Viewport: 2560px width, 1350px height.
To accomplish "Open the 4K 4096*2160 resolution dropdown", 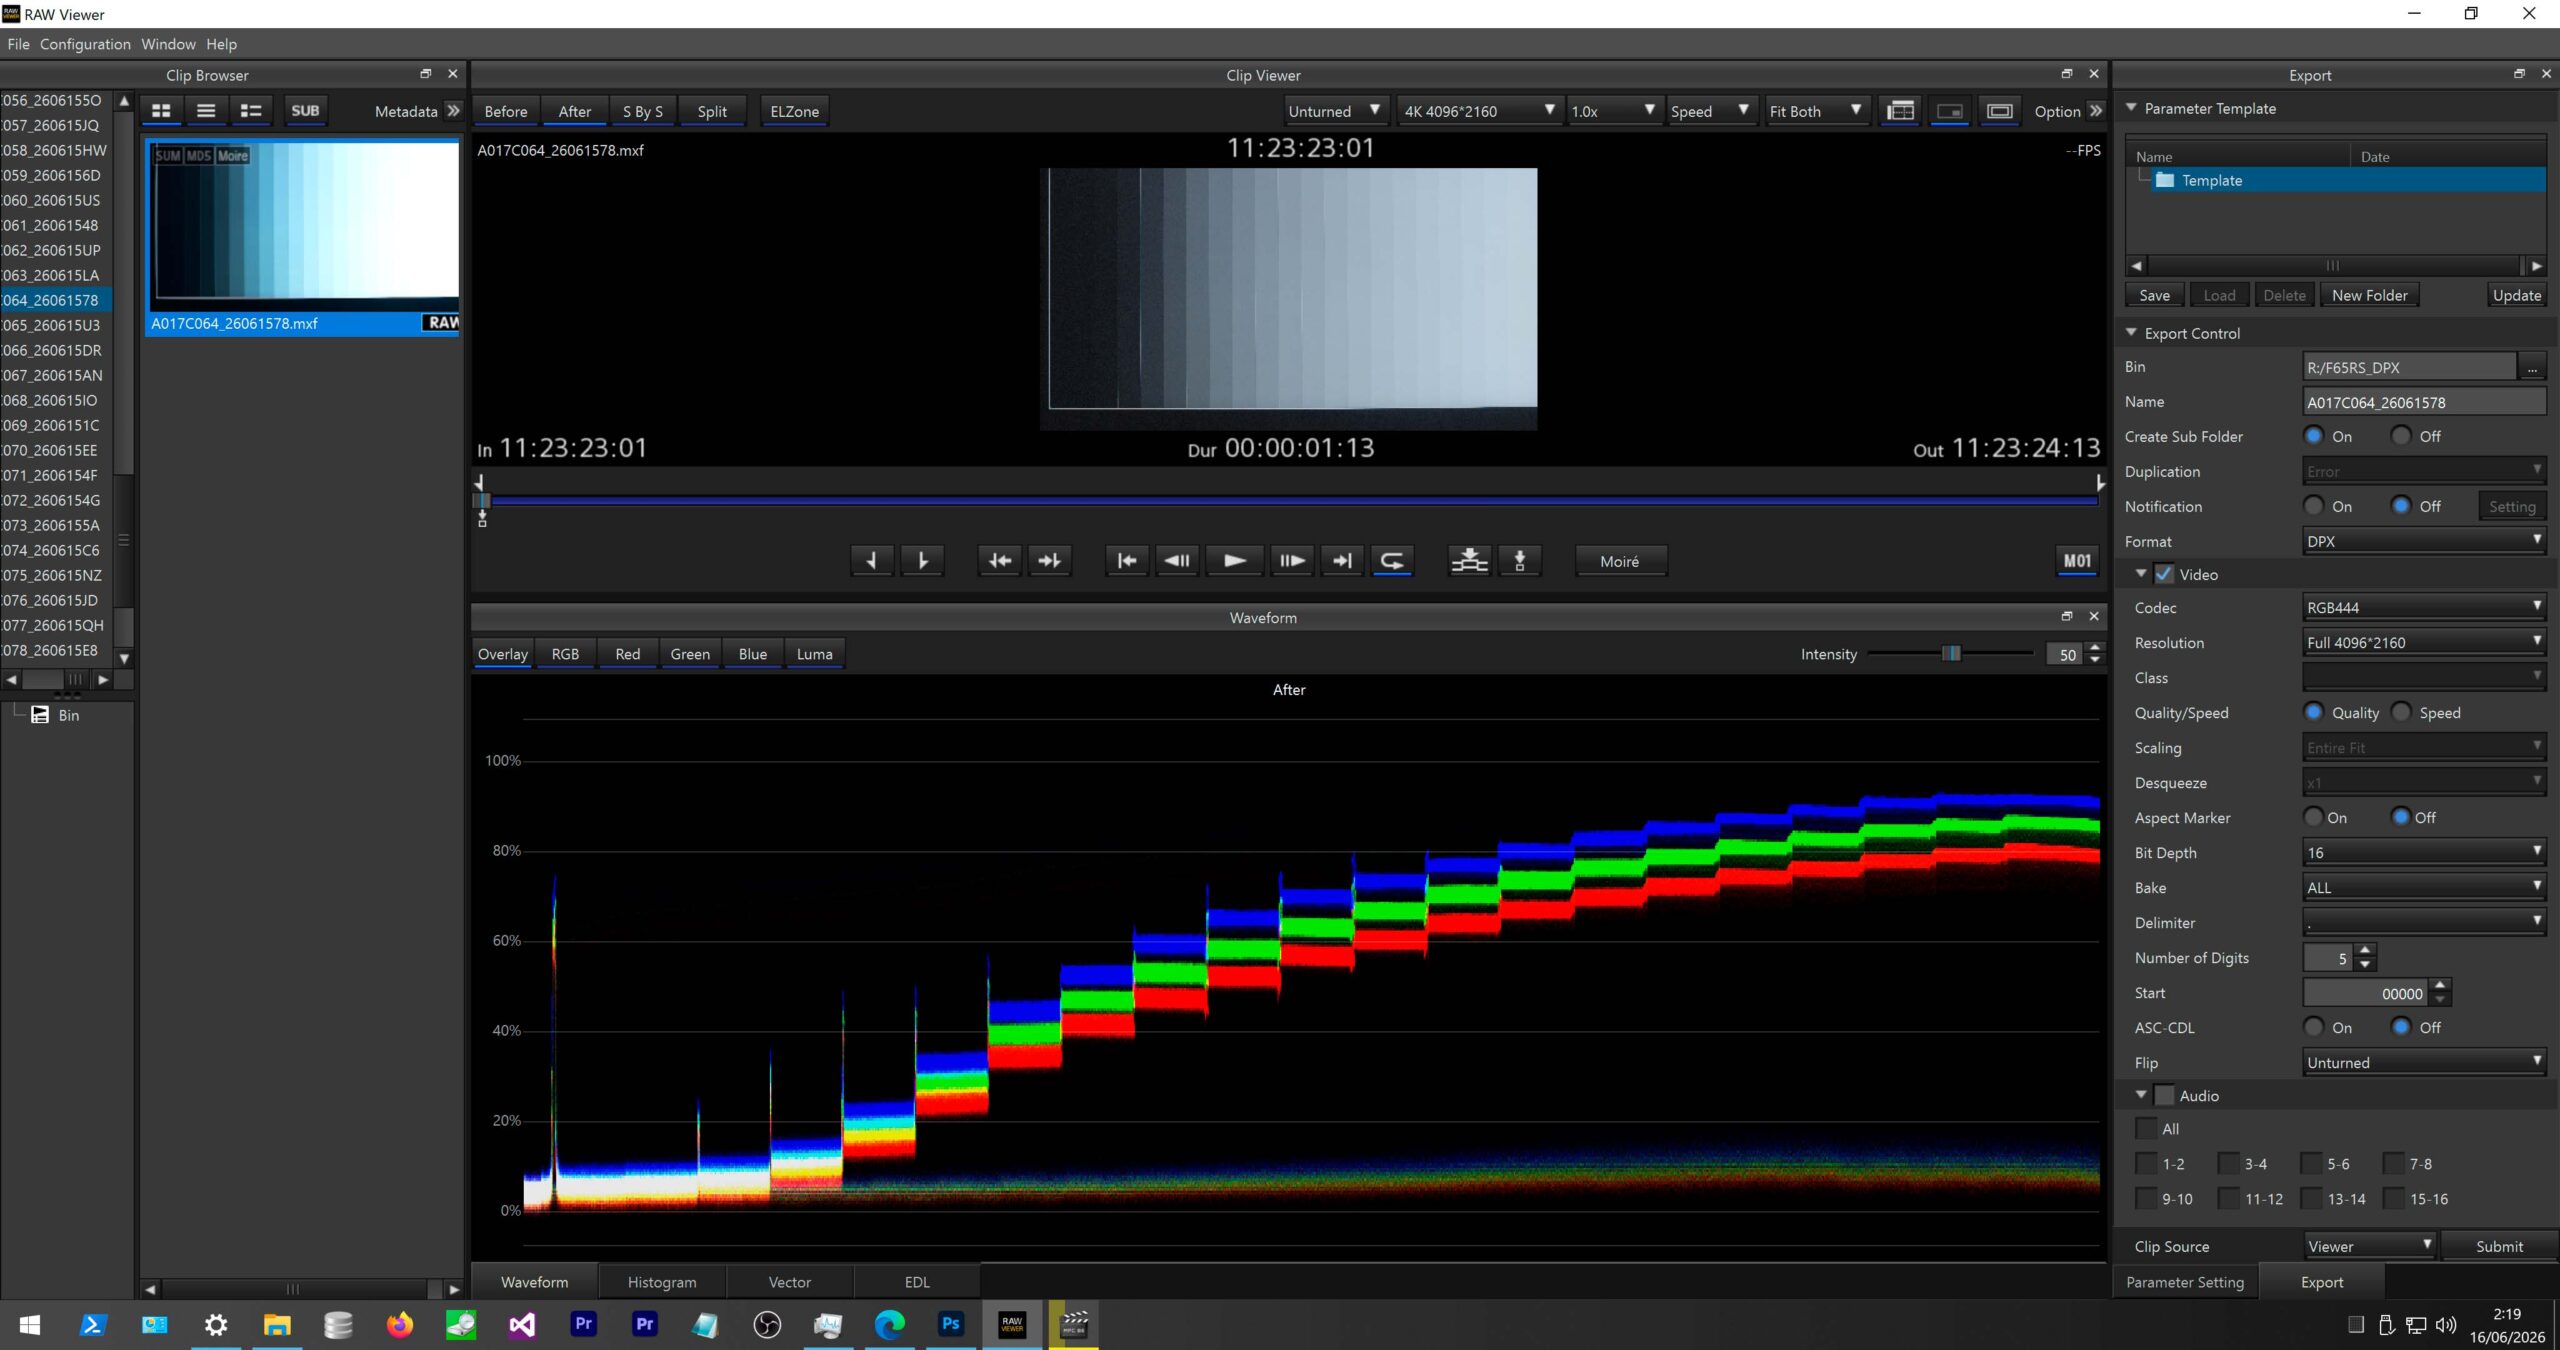I will click(x=1480, y=111).
